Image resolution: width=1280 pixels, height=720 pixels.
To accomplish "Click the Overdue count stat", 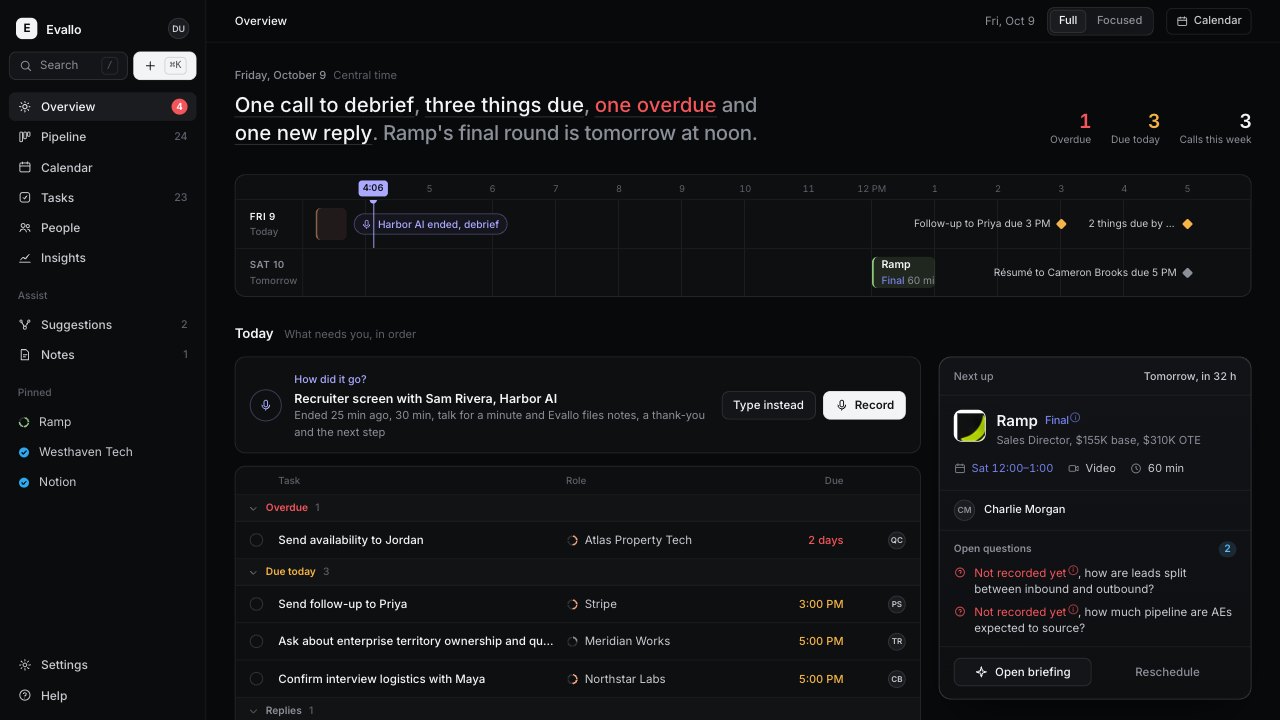I will tap(1070, 128).
